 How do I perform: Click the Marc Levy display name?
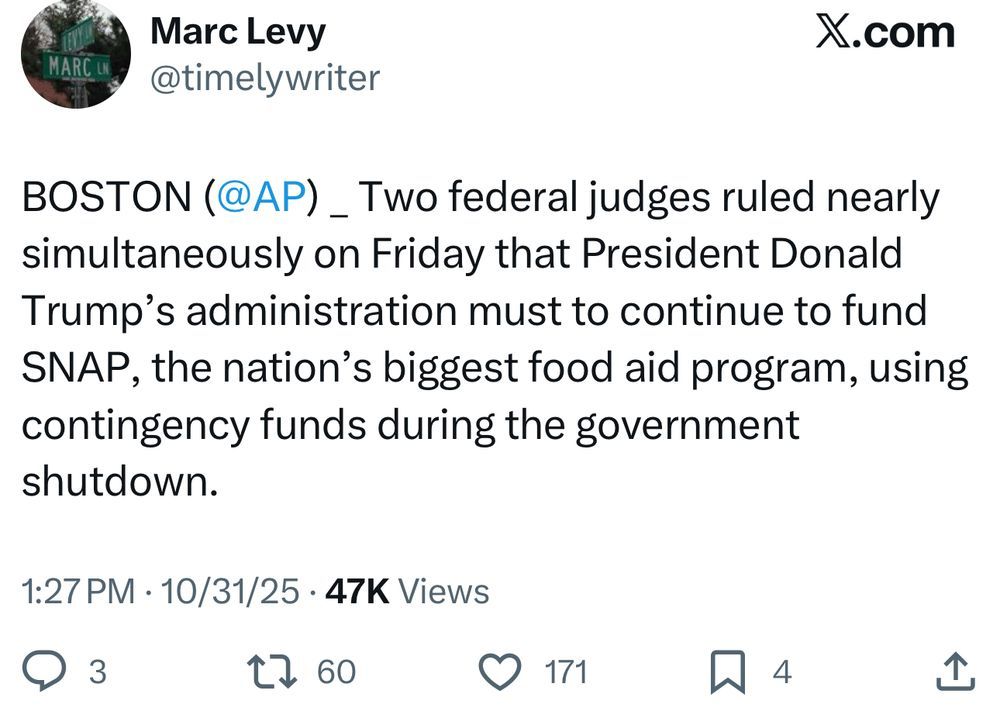coord(237,32)
